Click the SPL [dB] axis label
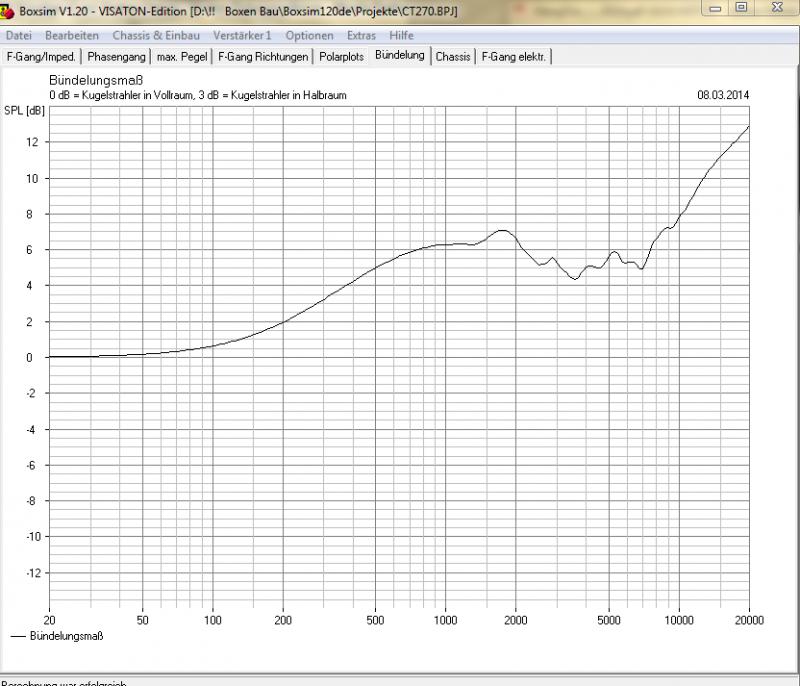 [x=24, y=111]
